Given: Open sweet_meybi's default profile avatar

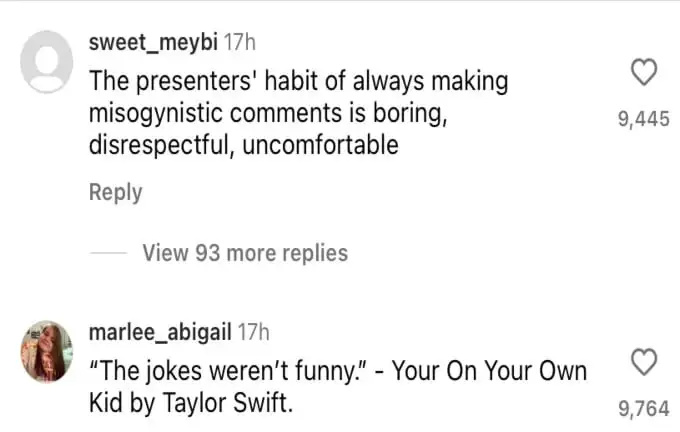Looking at the screenshot, I should pos(47,62).
